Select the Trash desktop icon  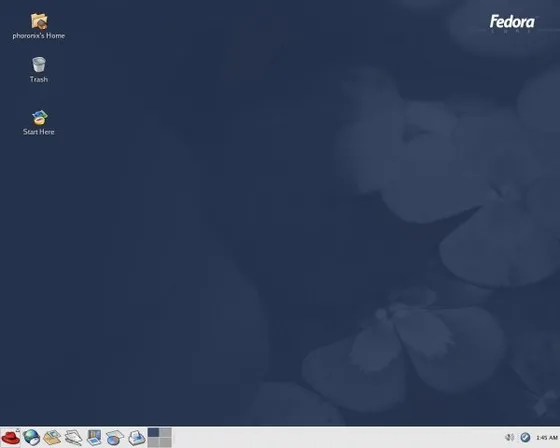click(x=39, y=65)
